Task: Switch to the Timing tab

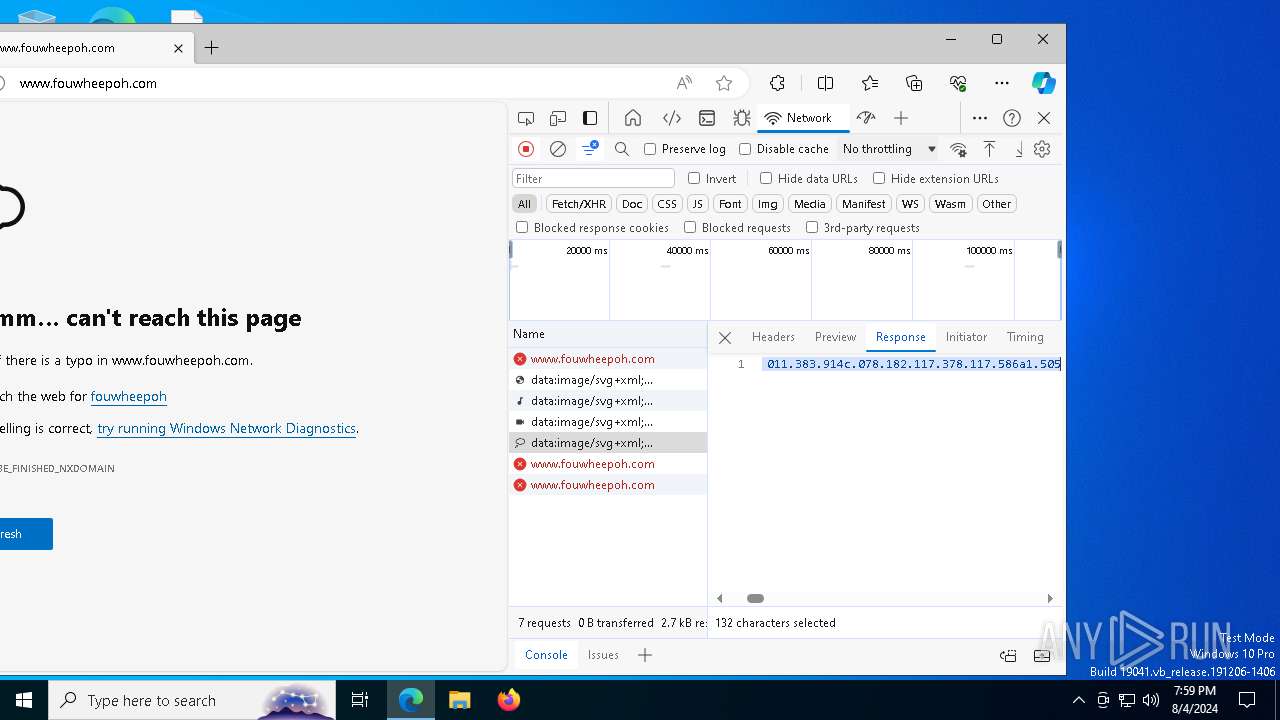Action: pos(1025,337)
